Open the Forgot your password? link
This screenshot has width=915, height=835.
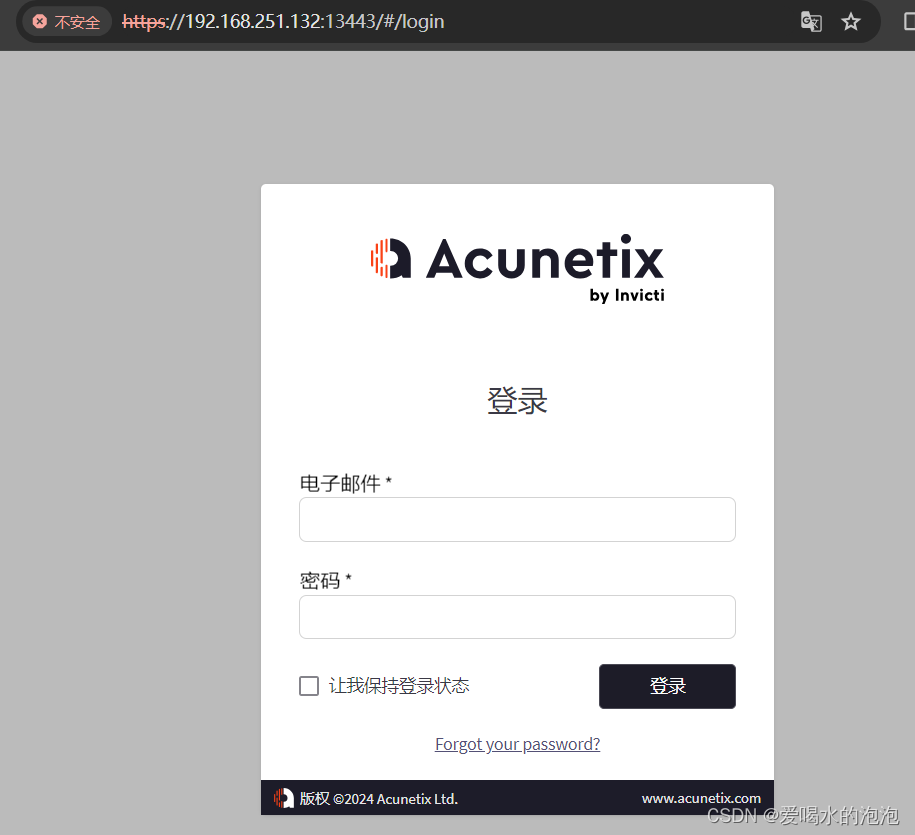coord(518,744)
